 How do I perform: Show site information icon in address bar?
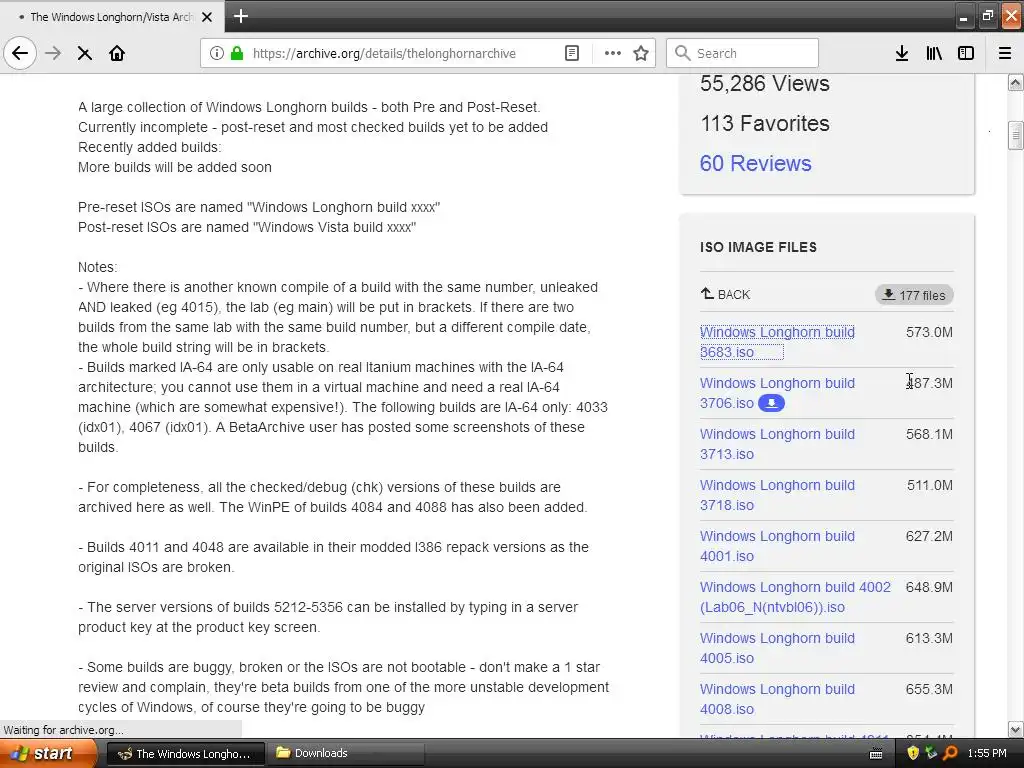216,53
